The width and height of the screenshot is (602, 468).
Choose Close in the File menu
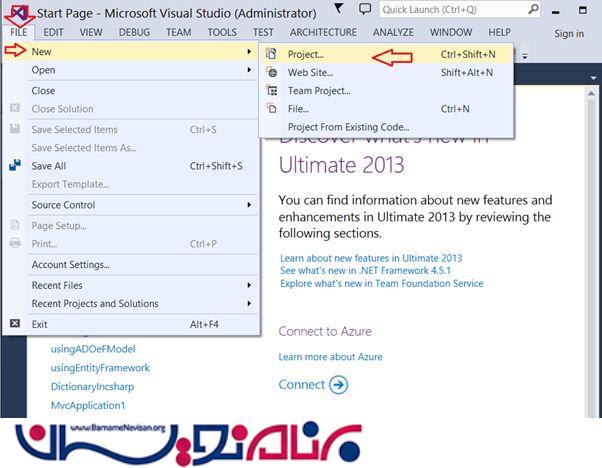coord(131,91)
